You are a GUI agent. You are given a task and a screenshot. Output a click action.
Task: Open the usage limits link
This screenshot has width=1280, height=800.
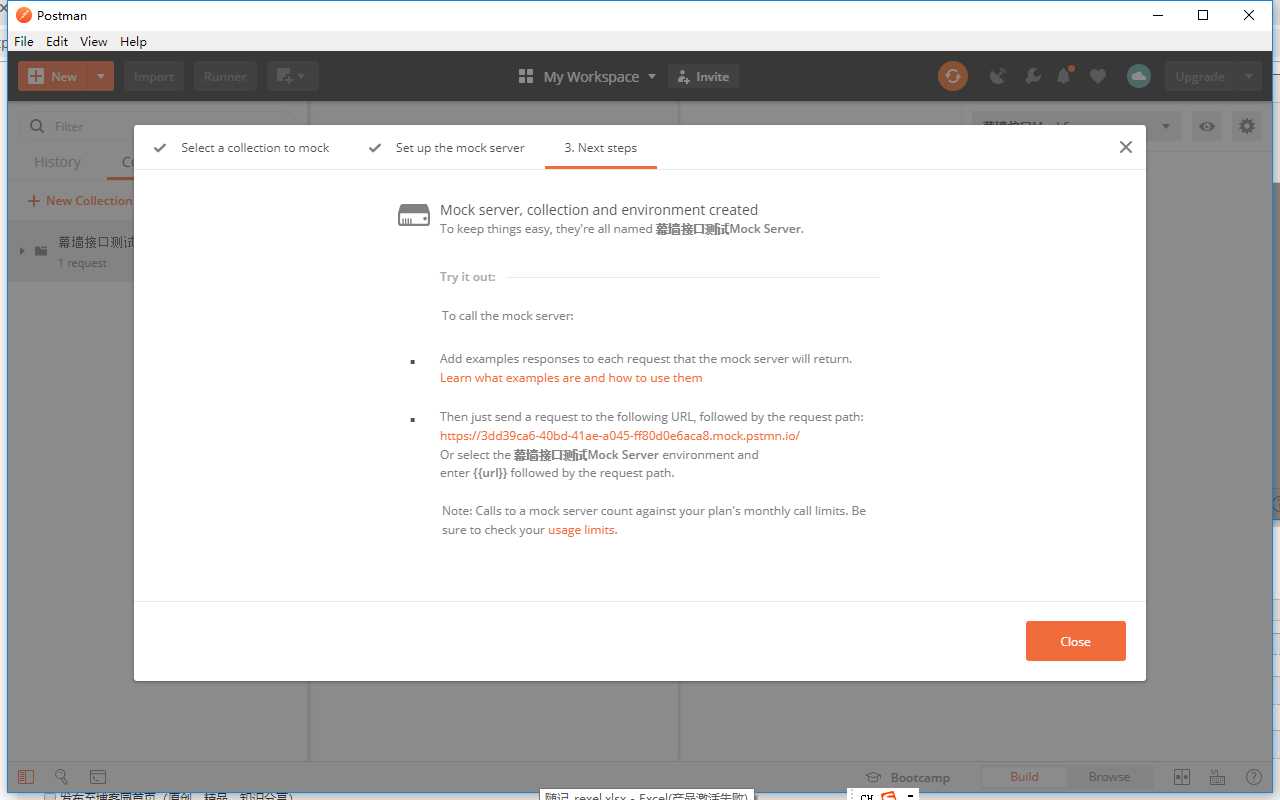[582, 530]
